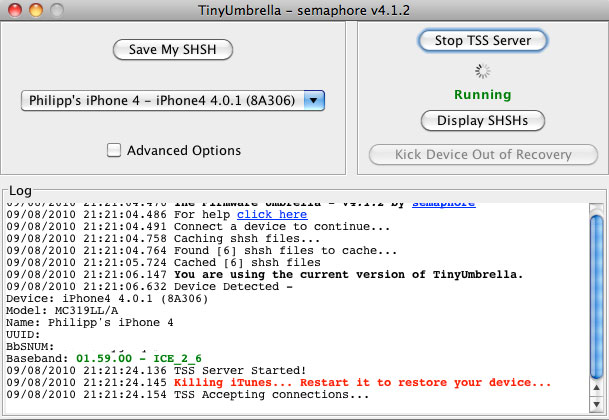The image size is (609, 420).
Task: Minimize window with the yellow button
Action: tap(36, 10)
